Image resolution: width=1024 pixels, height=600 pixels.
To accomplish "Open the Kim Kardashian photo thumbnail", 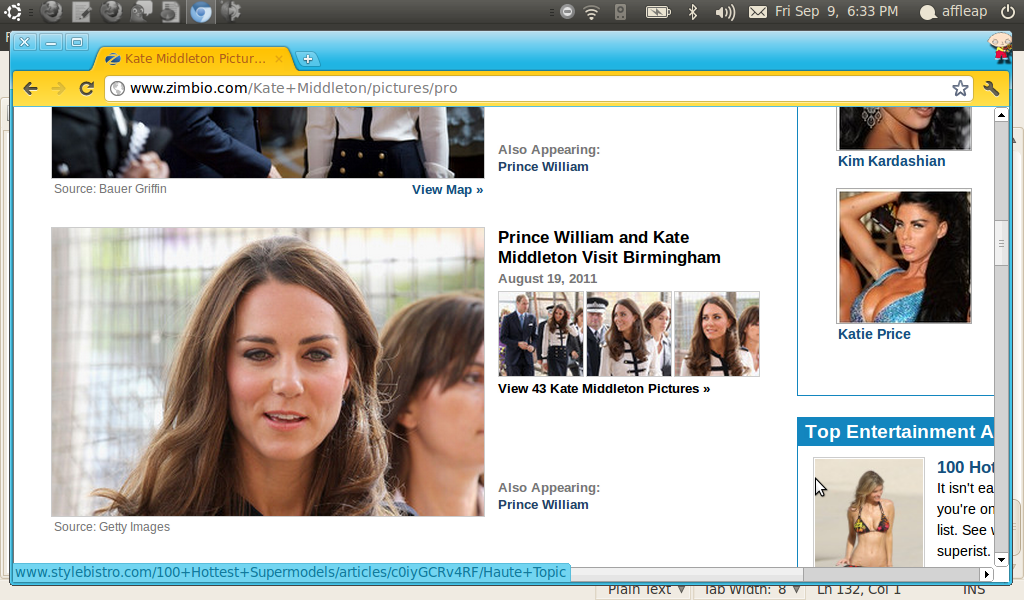I will pos(904,129).
